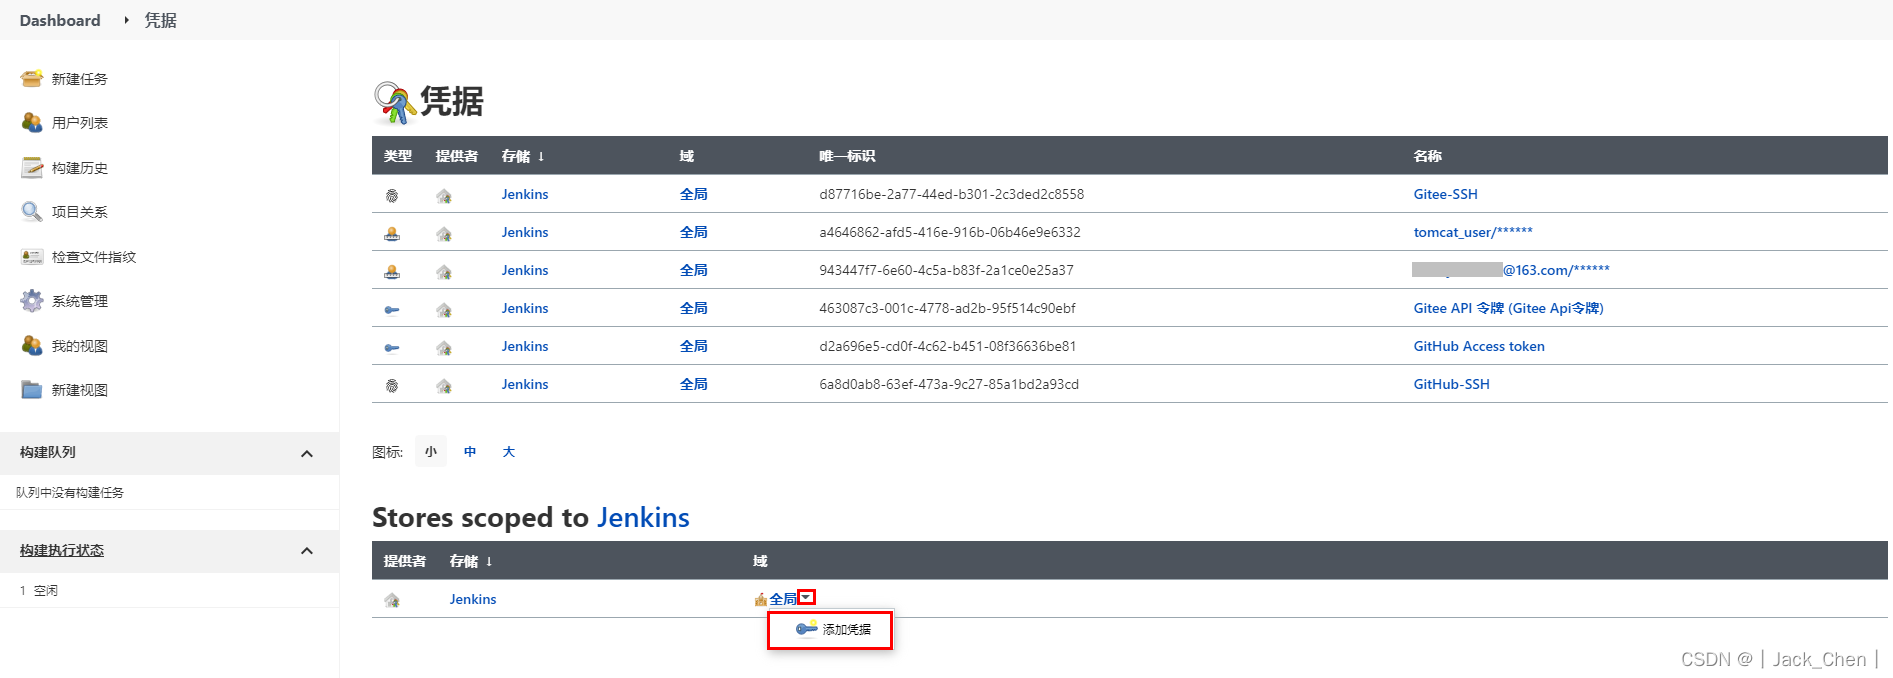This screenshot has height=678, width=1893.
Task: Click the 名称 column header
Action: tap(1427, 156)
